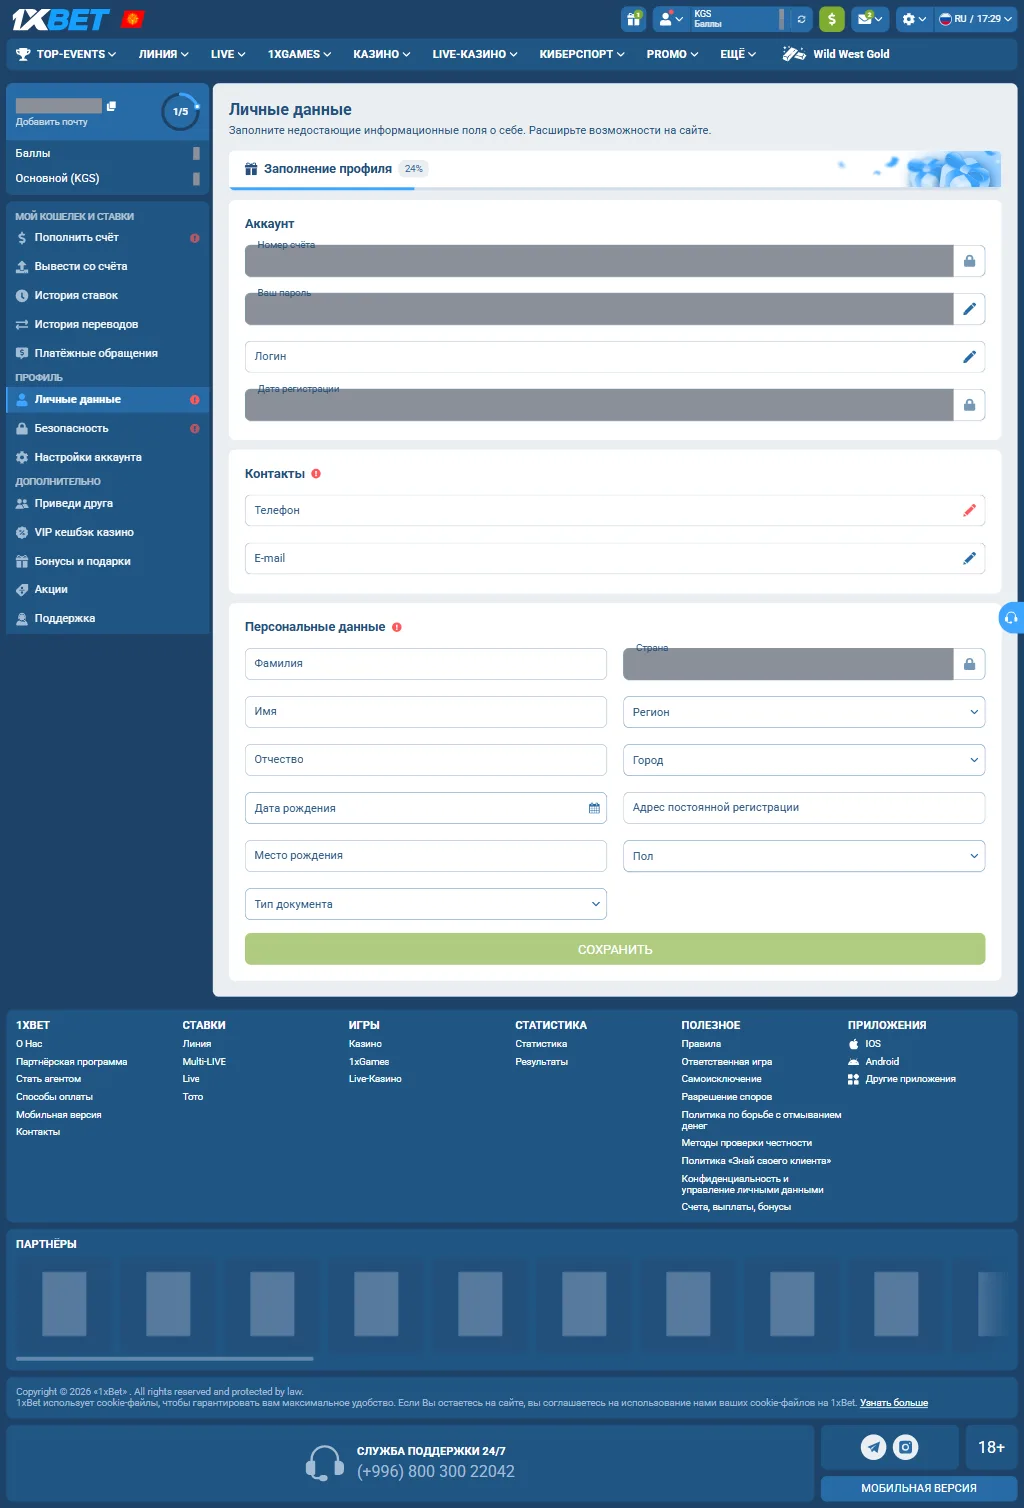Expand the user account dropdown in header
Viewport: 1024px width, 1508px height.
click(x=670, y=19)
